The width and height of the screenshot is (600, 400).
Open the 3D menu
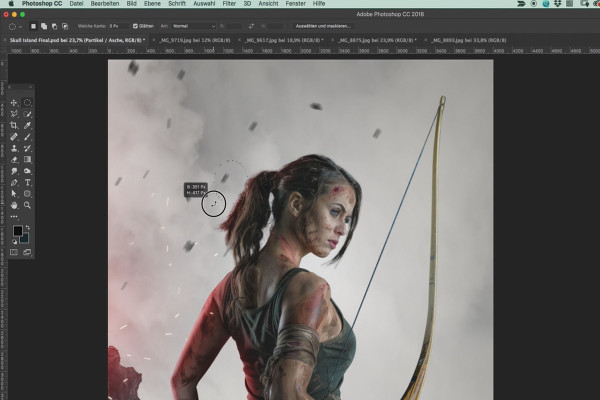click(x=247, y=3)
